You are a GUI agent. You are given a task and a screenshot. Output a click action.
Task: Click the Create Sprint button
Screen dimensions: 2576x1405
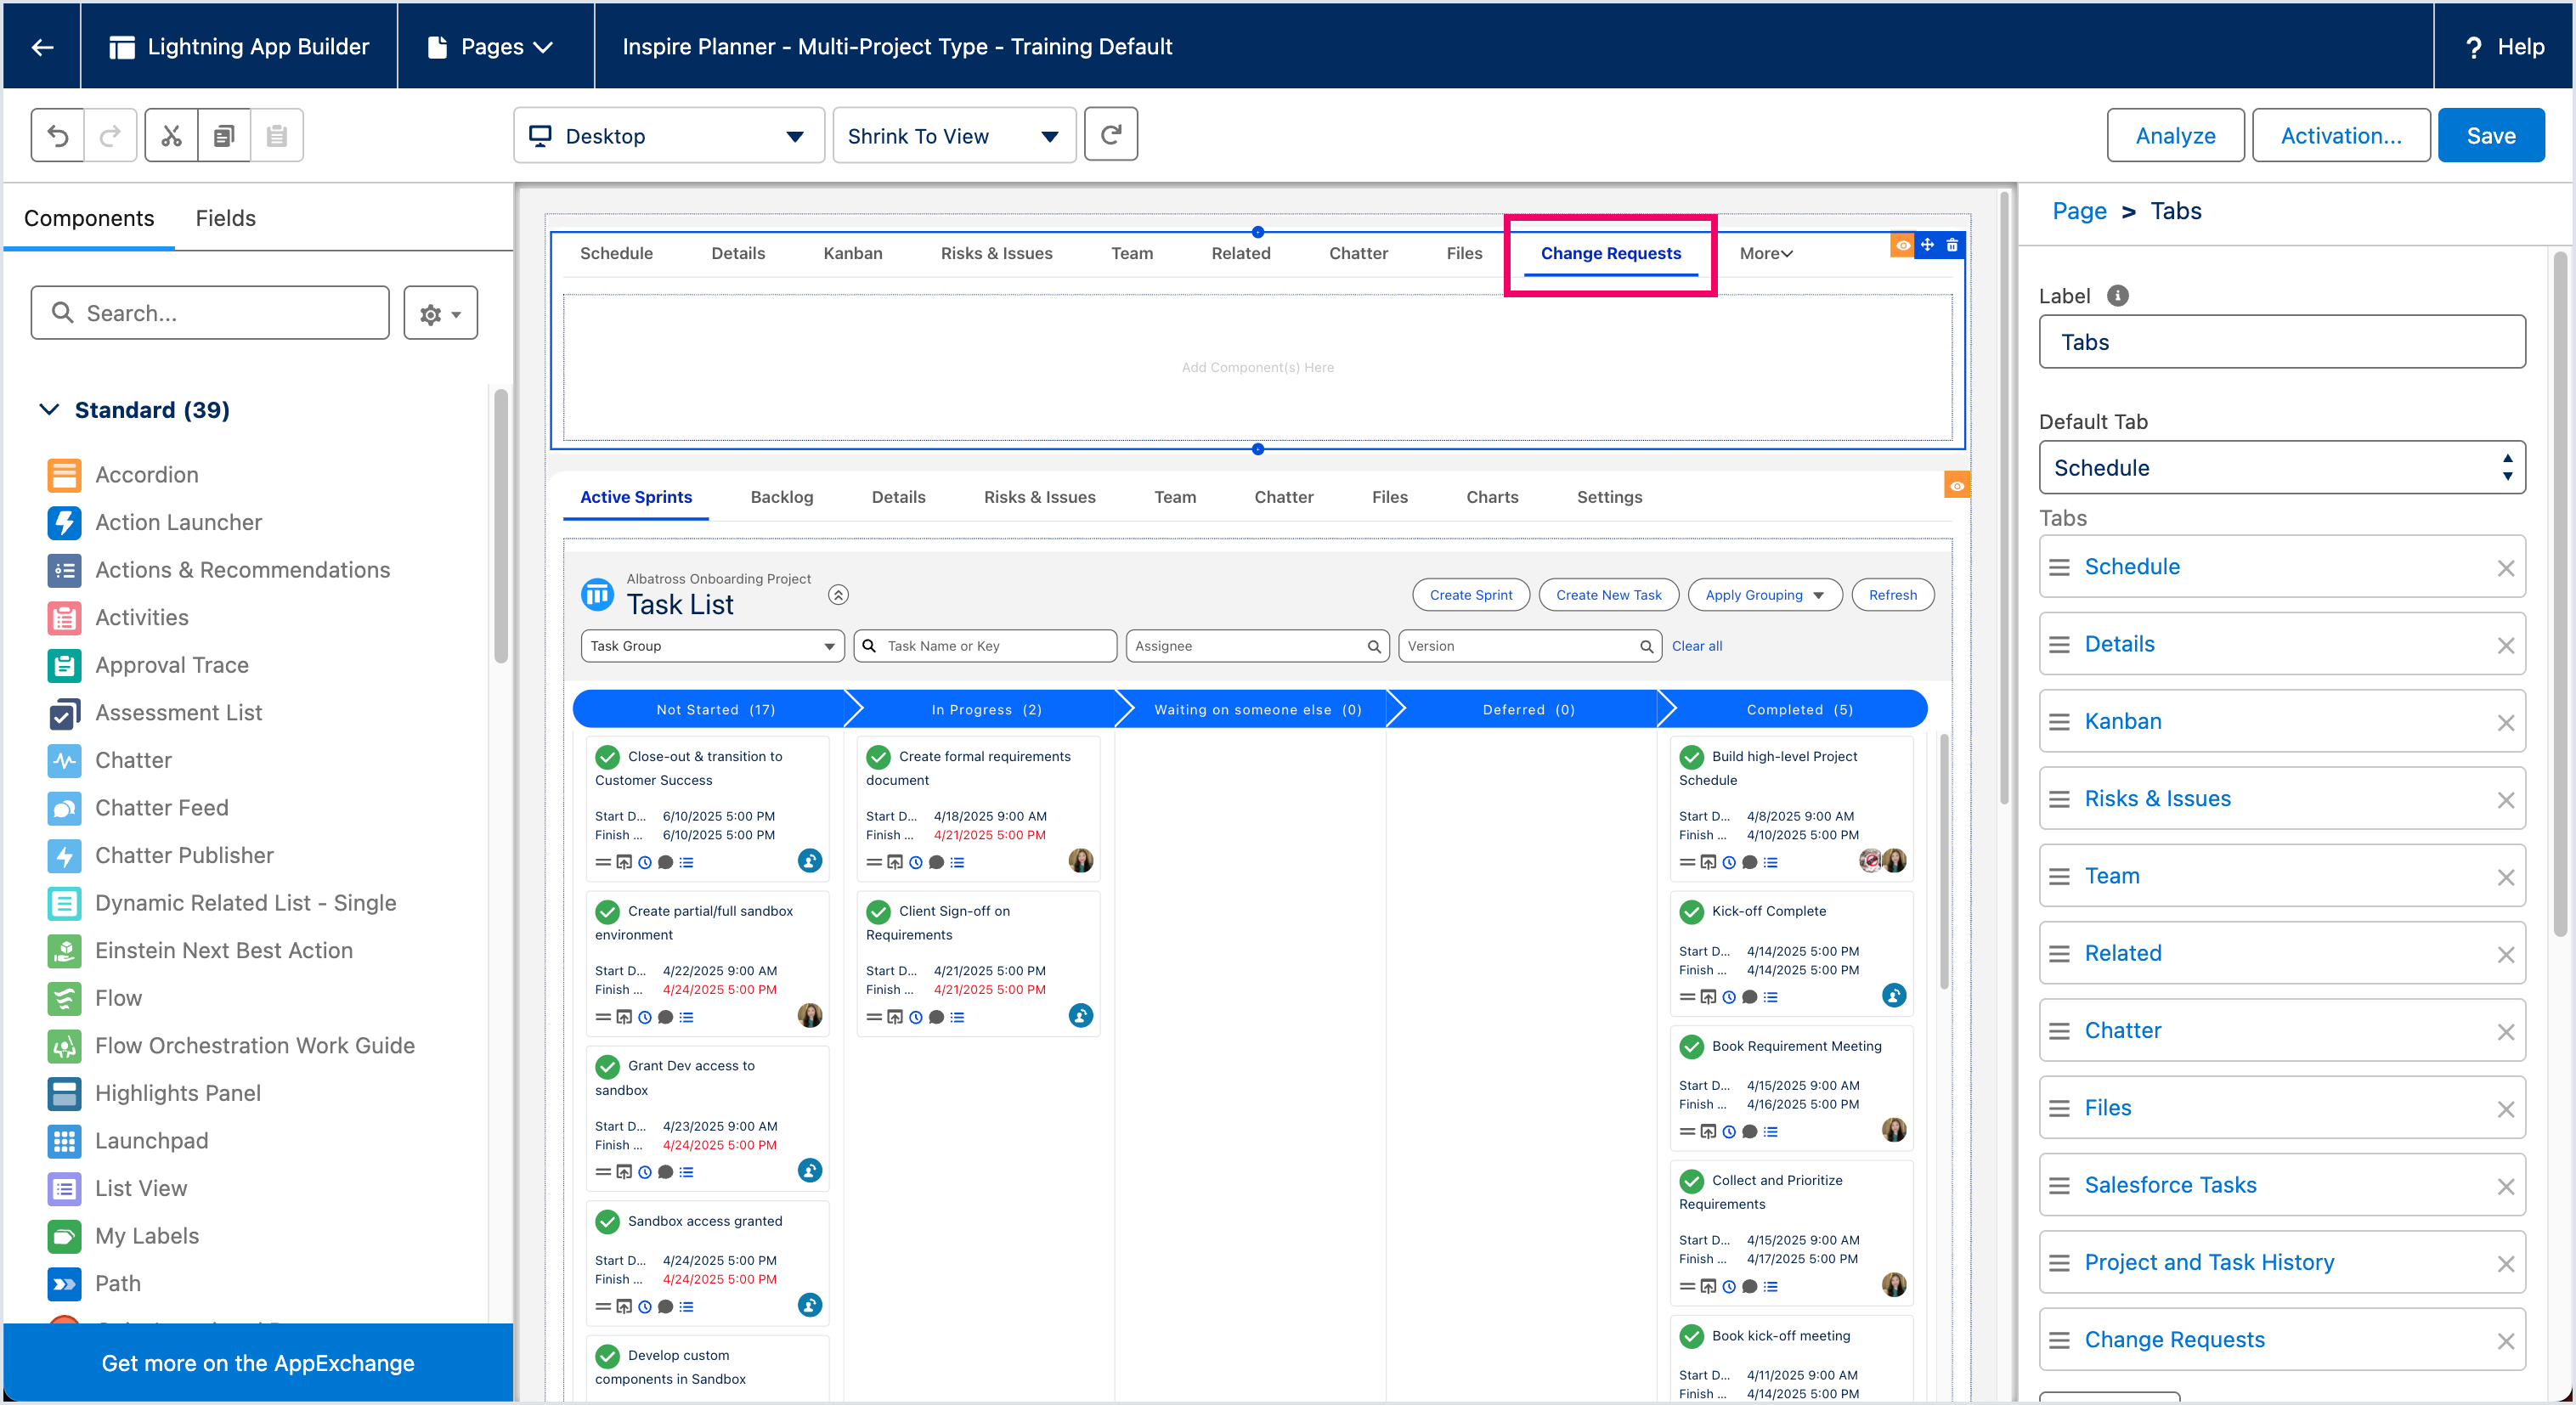pyautogui.click(x=1470, y=595)
